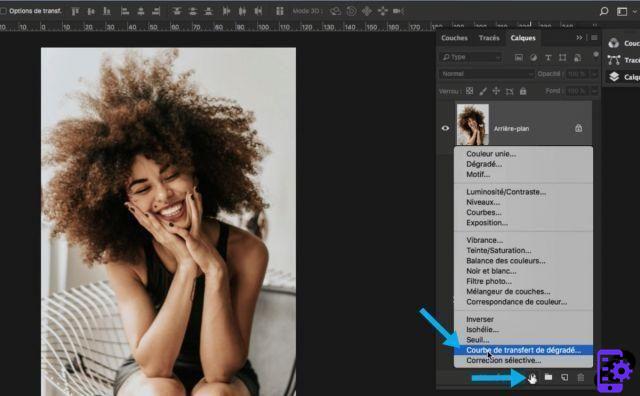Open the workspace switcher icon
Viewport: 640px width, 396px height.
[622, 11]
